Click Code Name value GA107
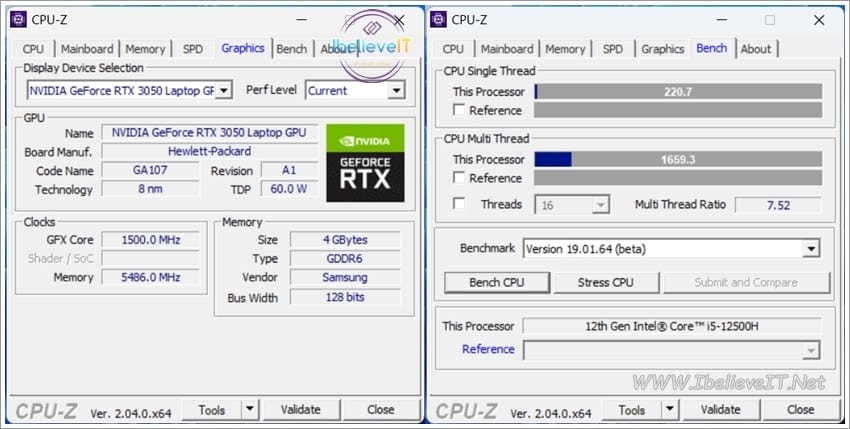 point(150,170)
